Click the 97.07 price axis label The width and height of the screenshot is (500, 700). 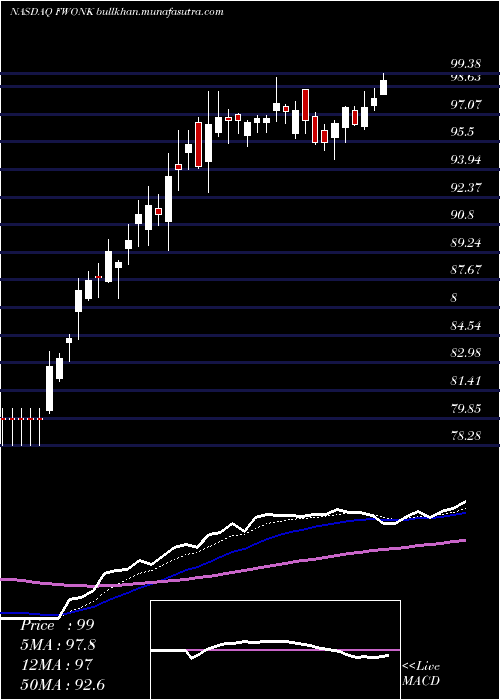point(466,105)
